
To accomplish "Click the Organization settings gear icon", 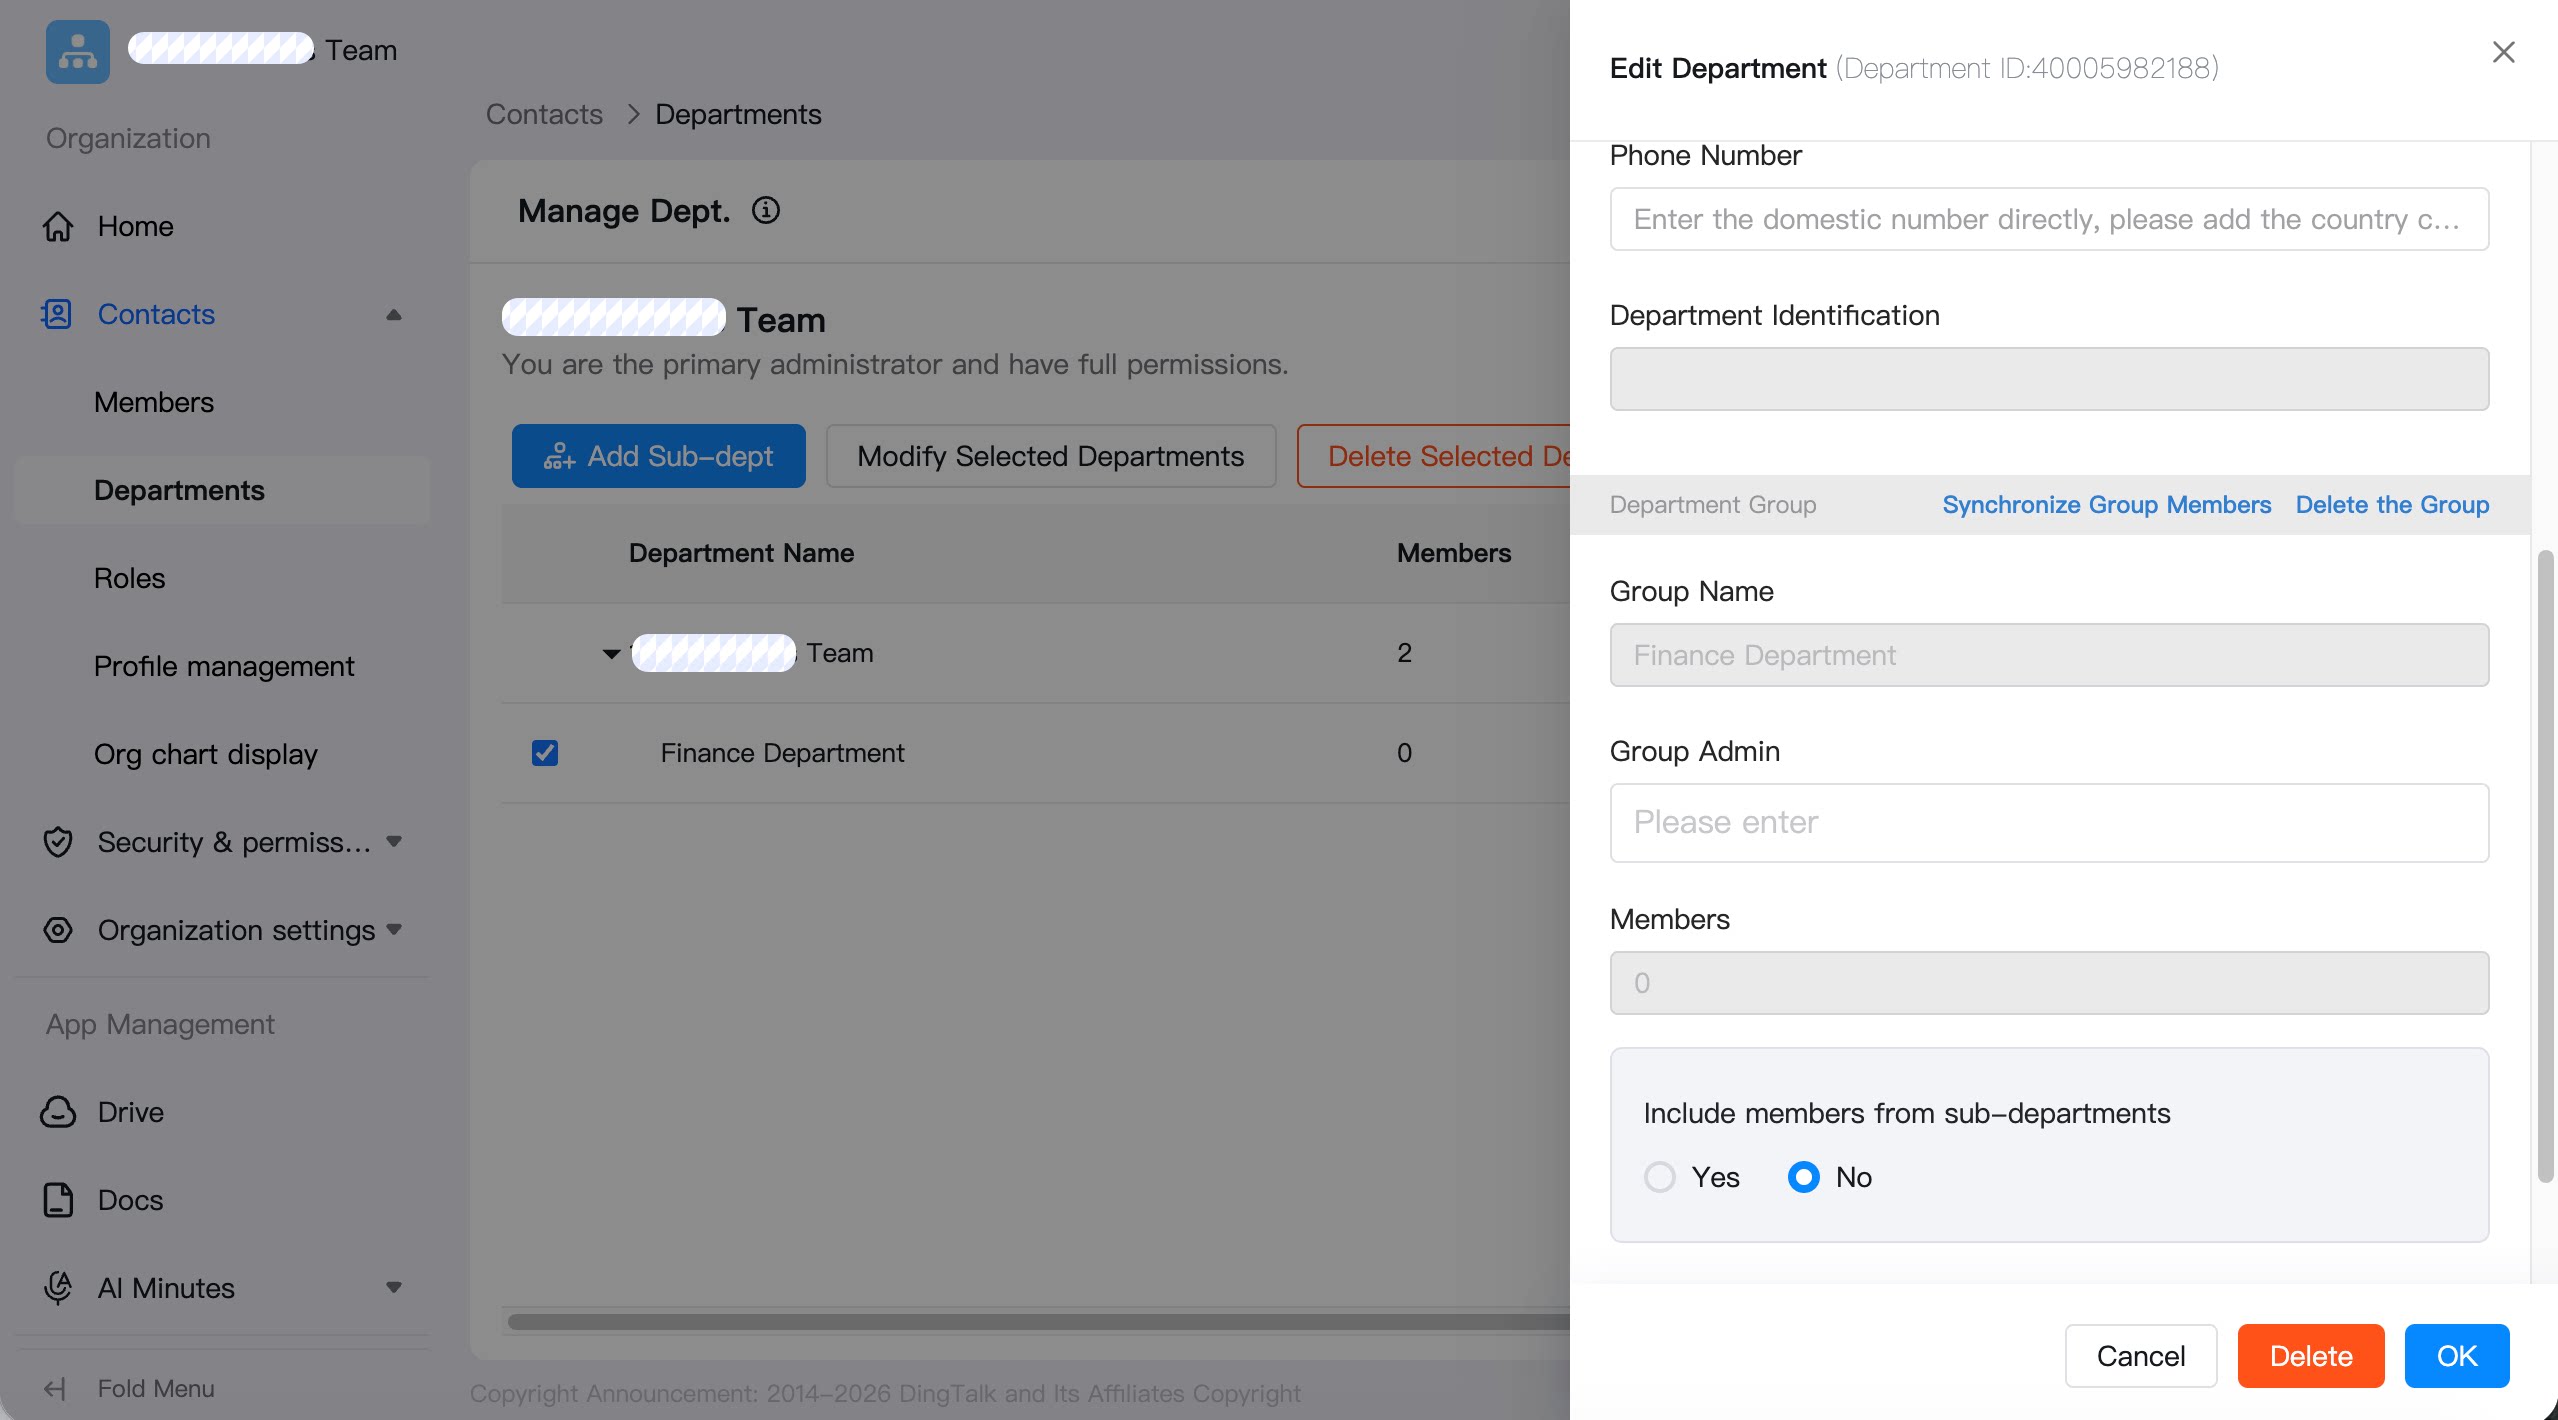I will (x=58, y=930).
